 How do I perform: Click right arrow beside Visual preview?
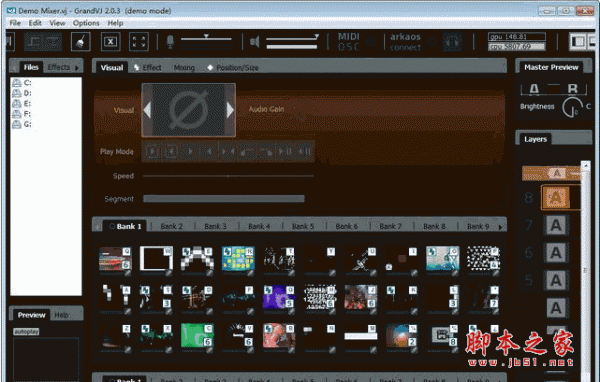tap(230, 110)
